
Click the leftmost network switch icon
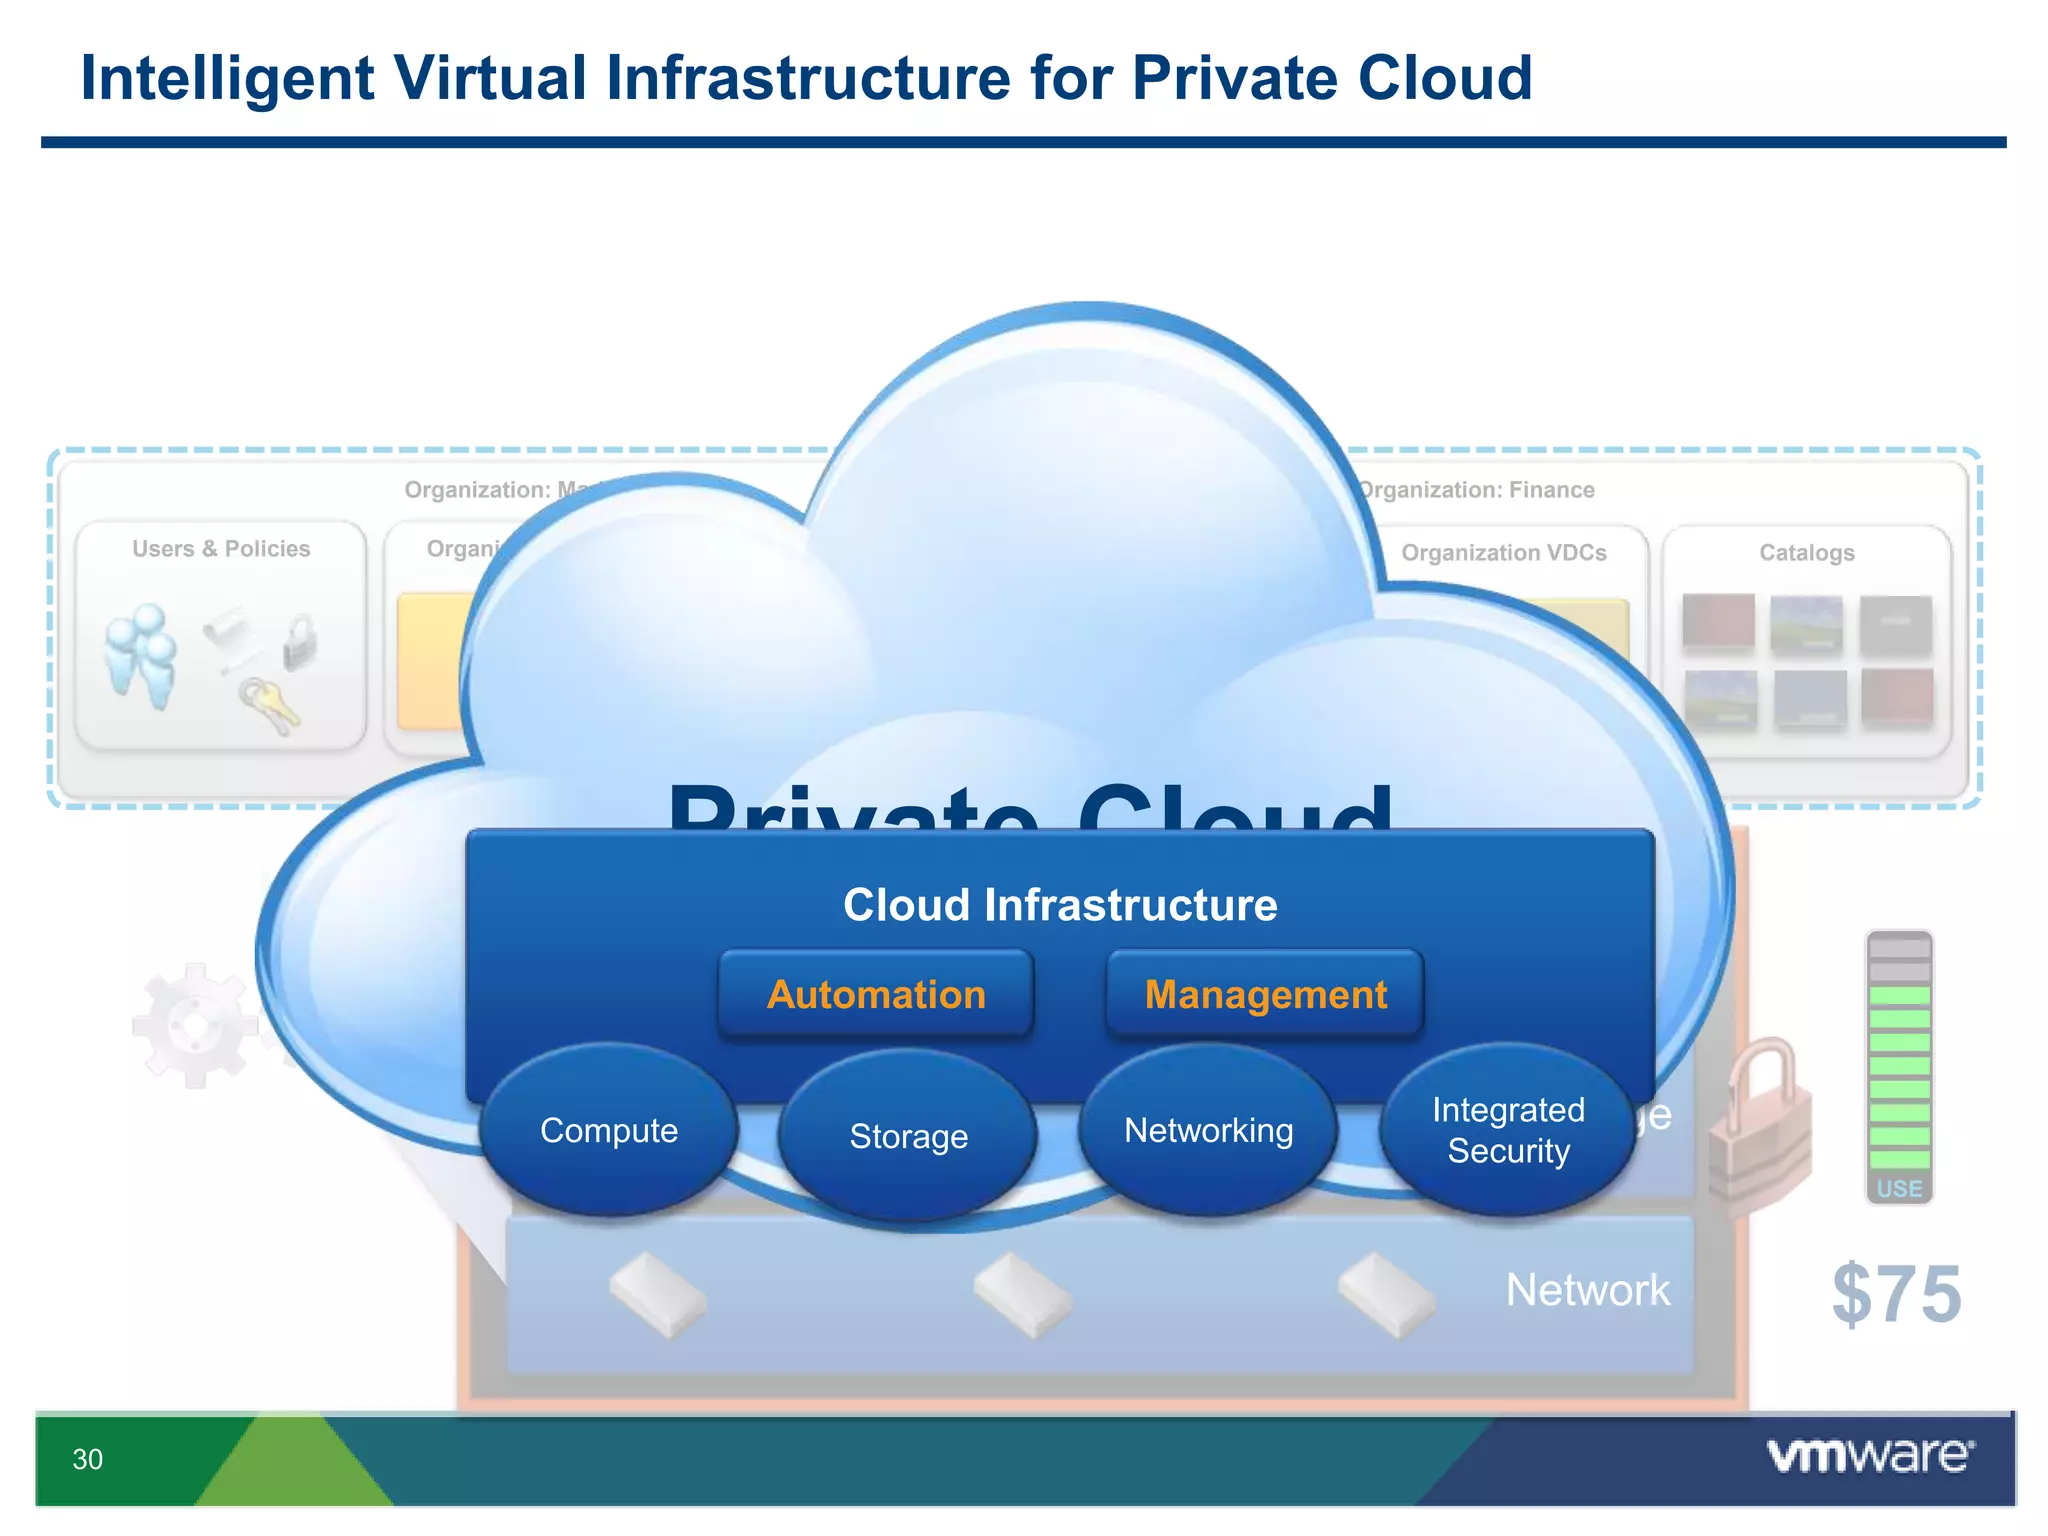(658, 1294)
